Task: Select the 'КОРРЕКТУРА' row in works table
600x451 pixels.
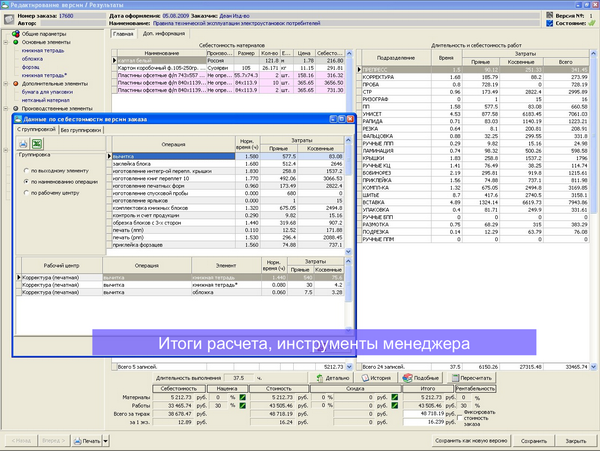Action: point(378,76)
